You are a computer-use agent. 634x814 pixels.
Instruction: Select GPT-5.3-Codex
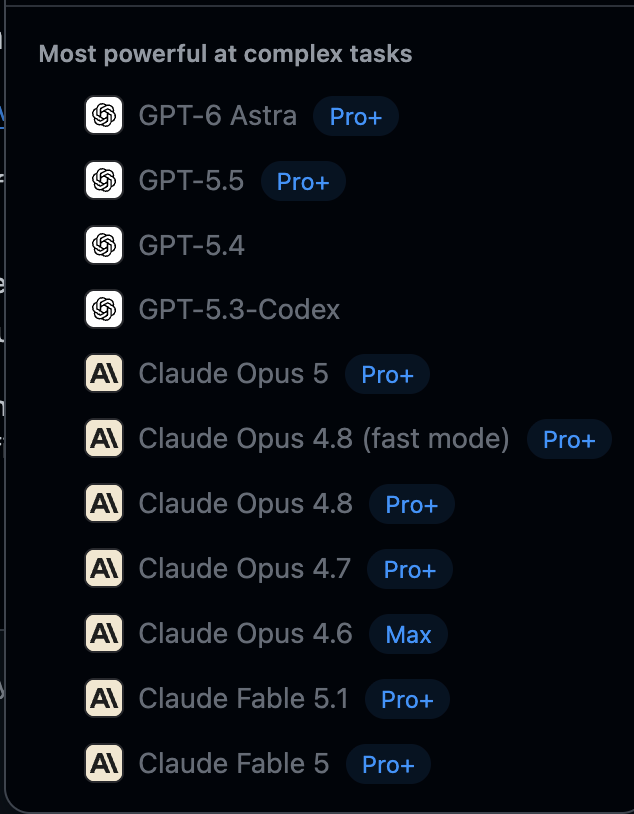click(239, 309)
